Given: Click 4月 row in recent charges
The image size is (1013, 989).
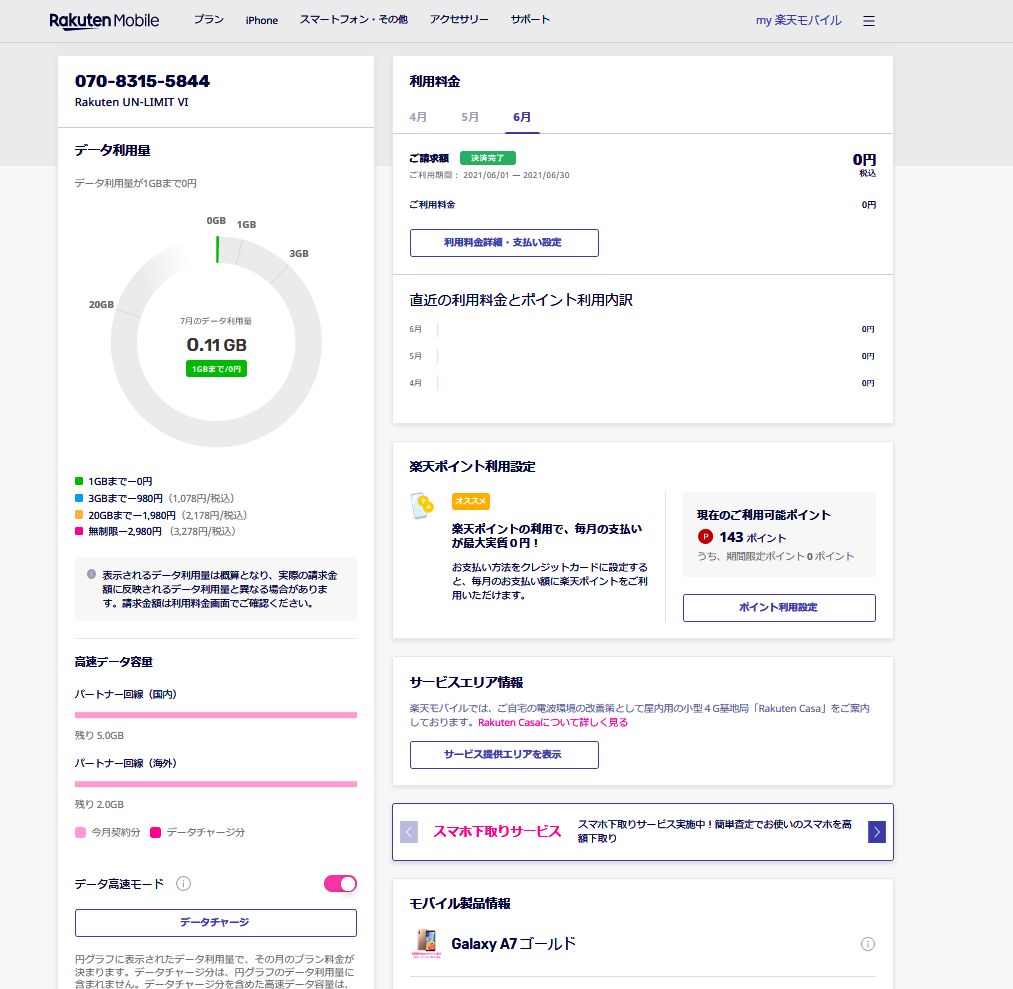Looking at the screenshot, I should pos(642,383).
